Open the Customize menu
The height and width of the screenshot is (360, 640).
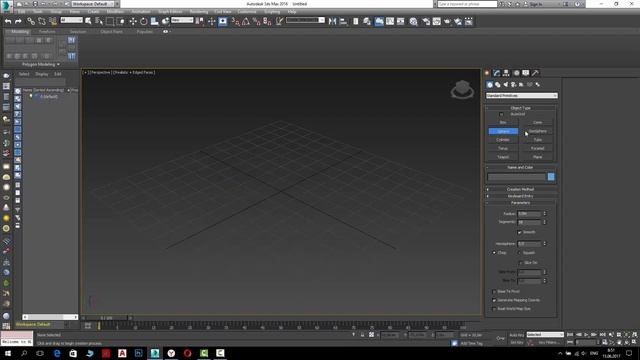247,12
